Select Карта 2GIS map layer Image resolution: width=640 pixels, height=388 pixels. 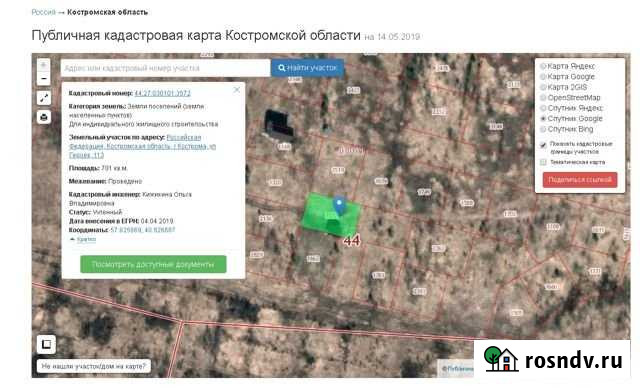(563, 87)
